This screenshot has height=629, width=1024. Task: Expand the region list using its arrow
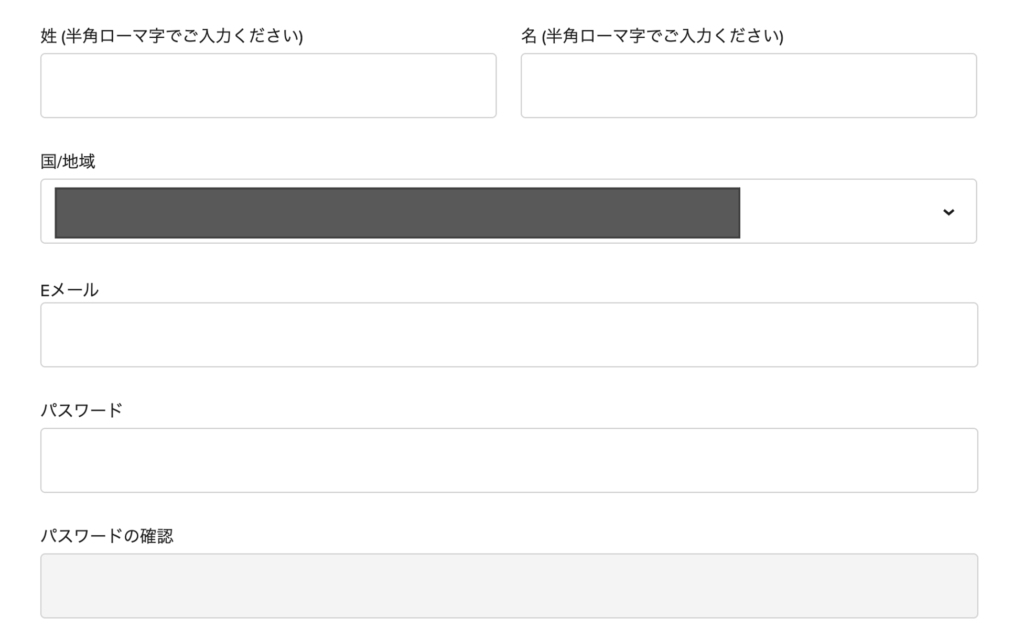click(948, 212)
